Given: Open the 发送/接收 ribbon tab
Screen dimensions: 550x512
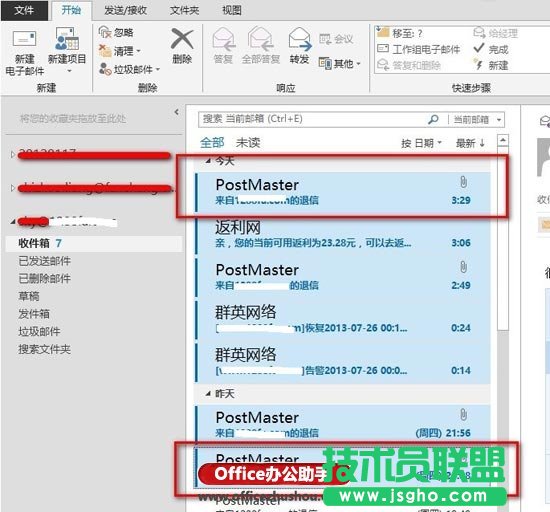Looking at the screenshot, I should [x=125, y=11].
